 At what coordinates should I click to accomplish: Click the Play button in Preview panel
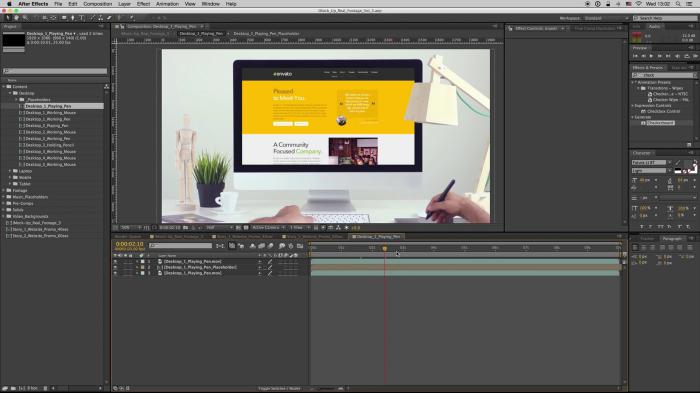(x=651, y=56)
